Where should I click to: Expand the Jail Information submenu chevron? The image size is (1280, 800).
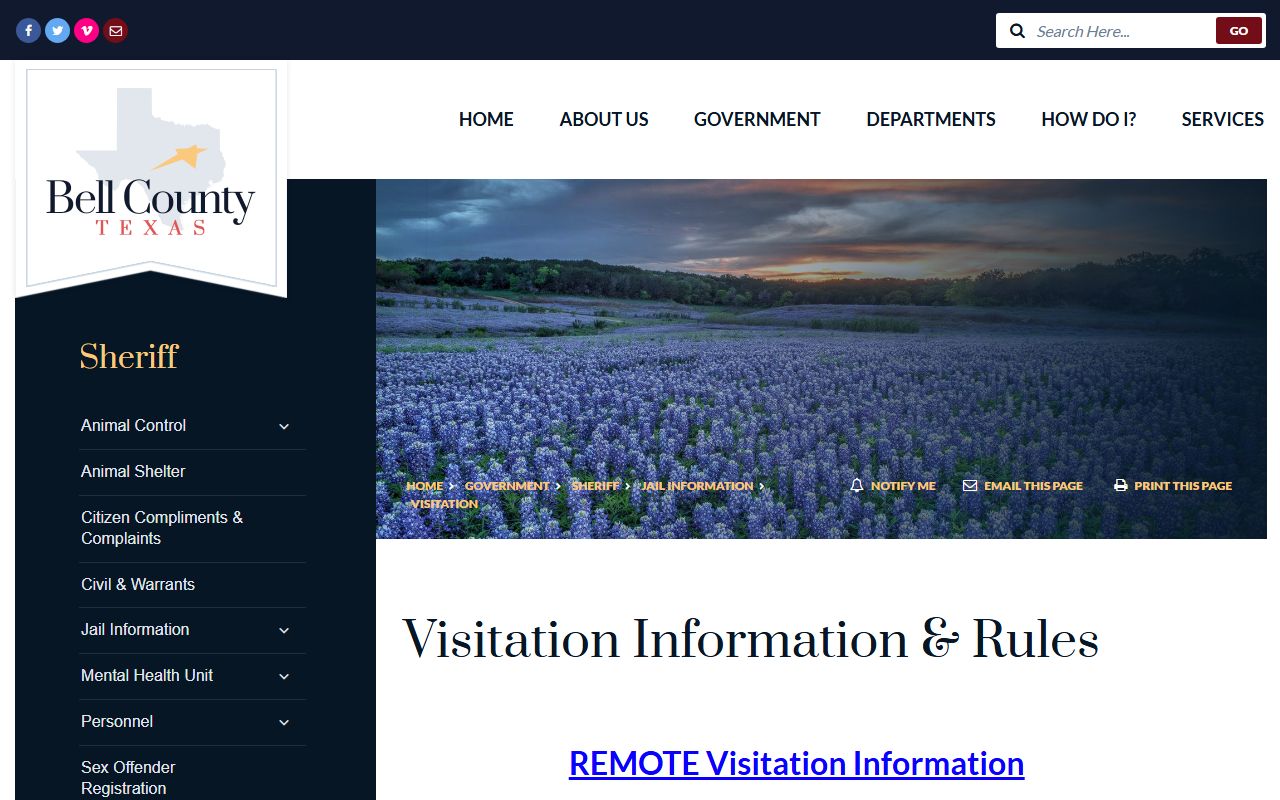[x=284, y=631]
